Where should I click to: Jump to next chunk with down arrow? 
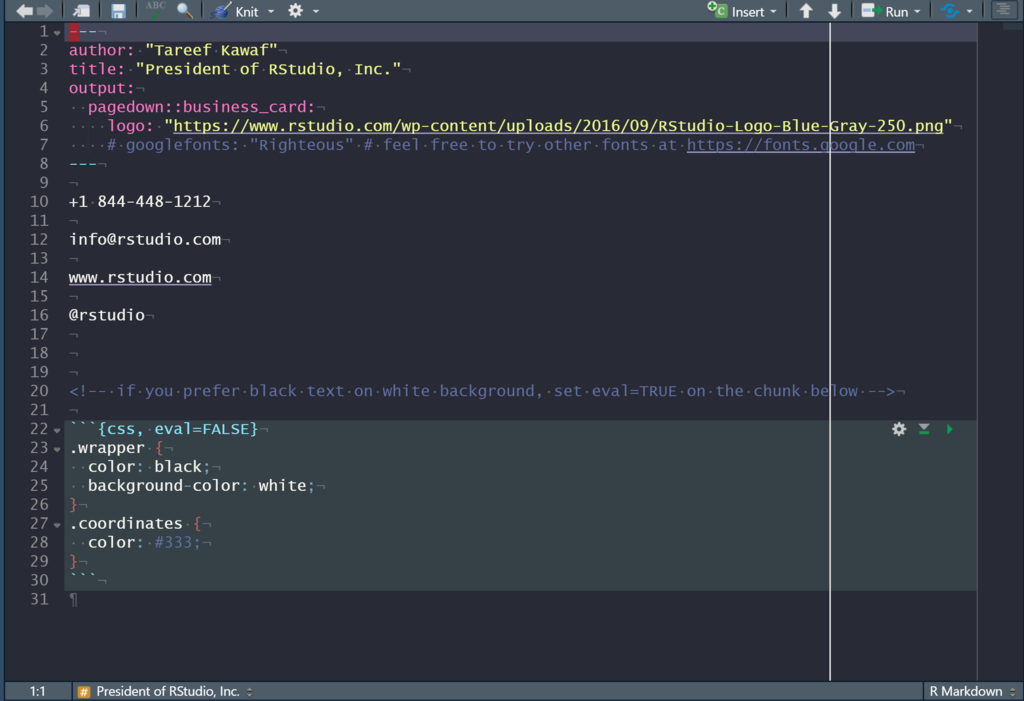835,11
